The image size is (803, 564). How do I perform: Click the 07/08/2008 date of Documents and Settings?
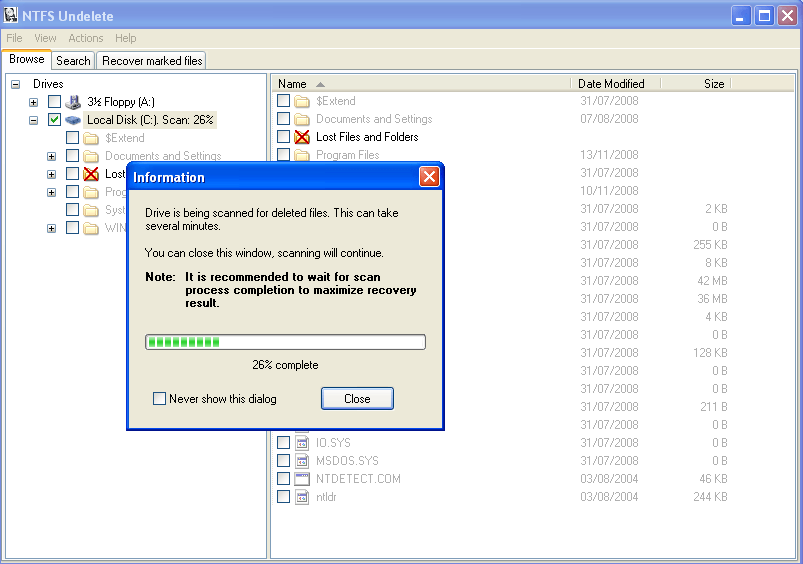609,119
